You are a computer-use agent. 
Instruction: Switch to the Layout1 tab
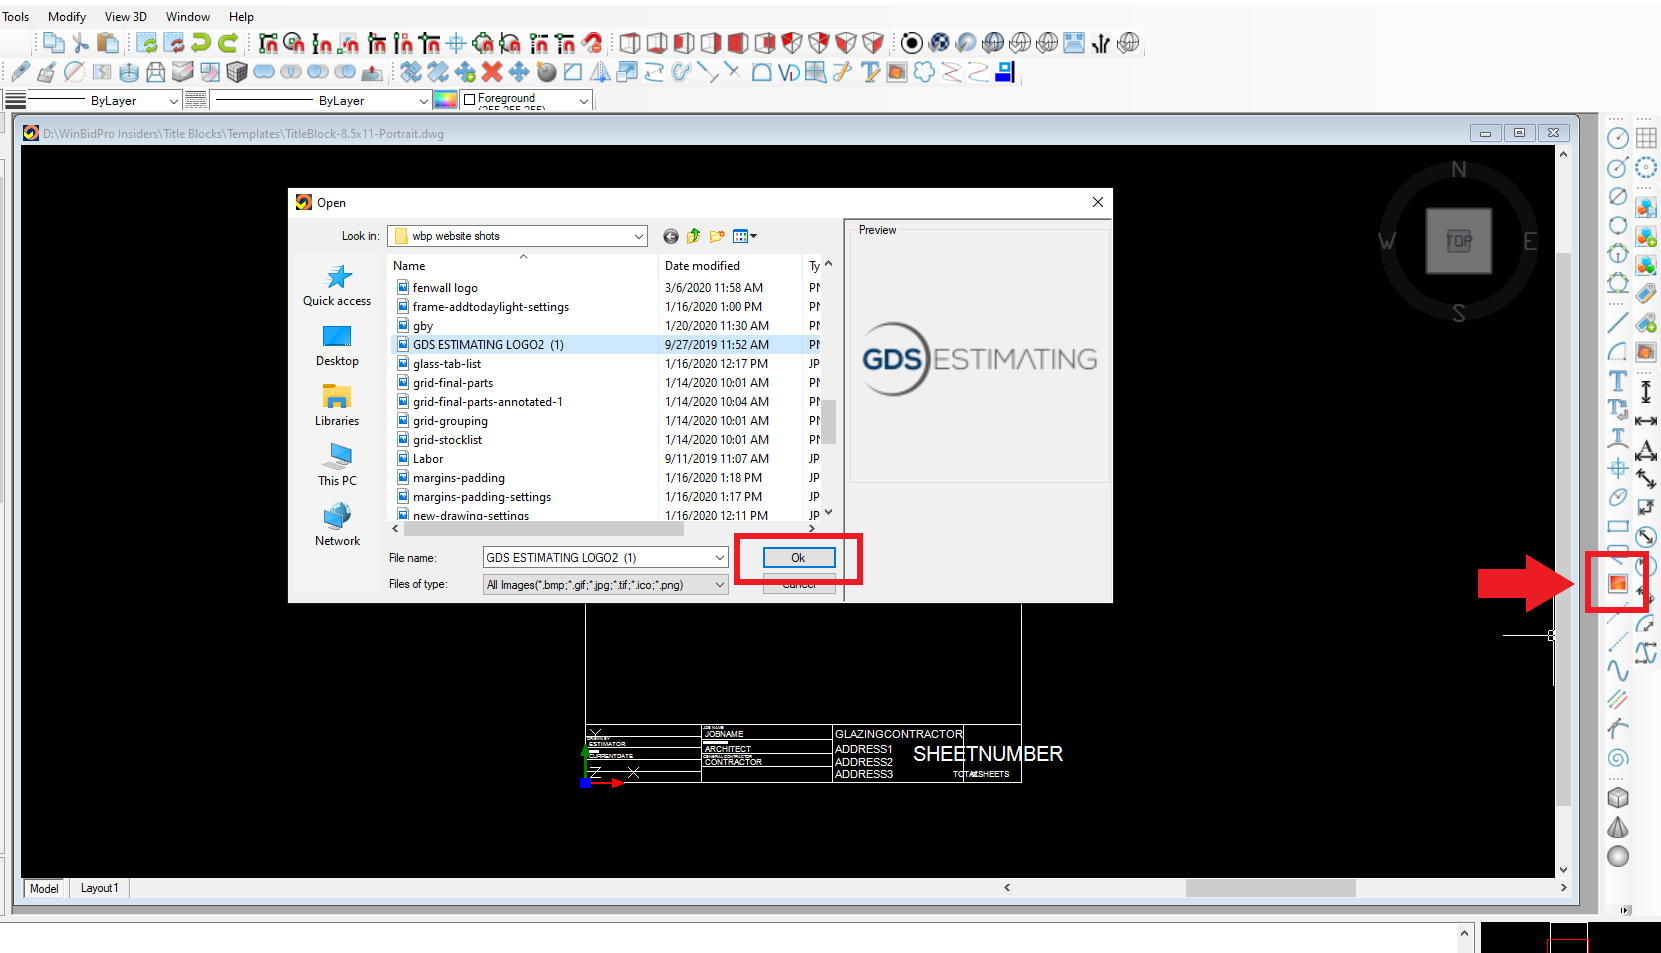point(99,888)
